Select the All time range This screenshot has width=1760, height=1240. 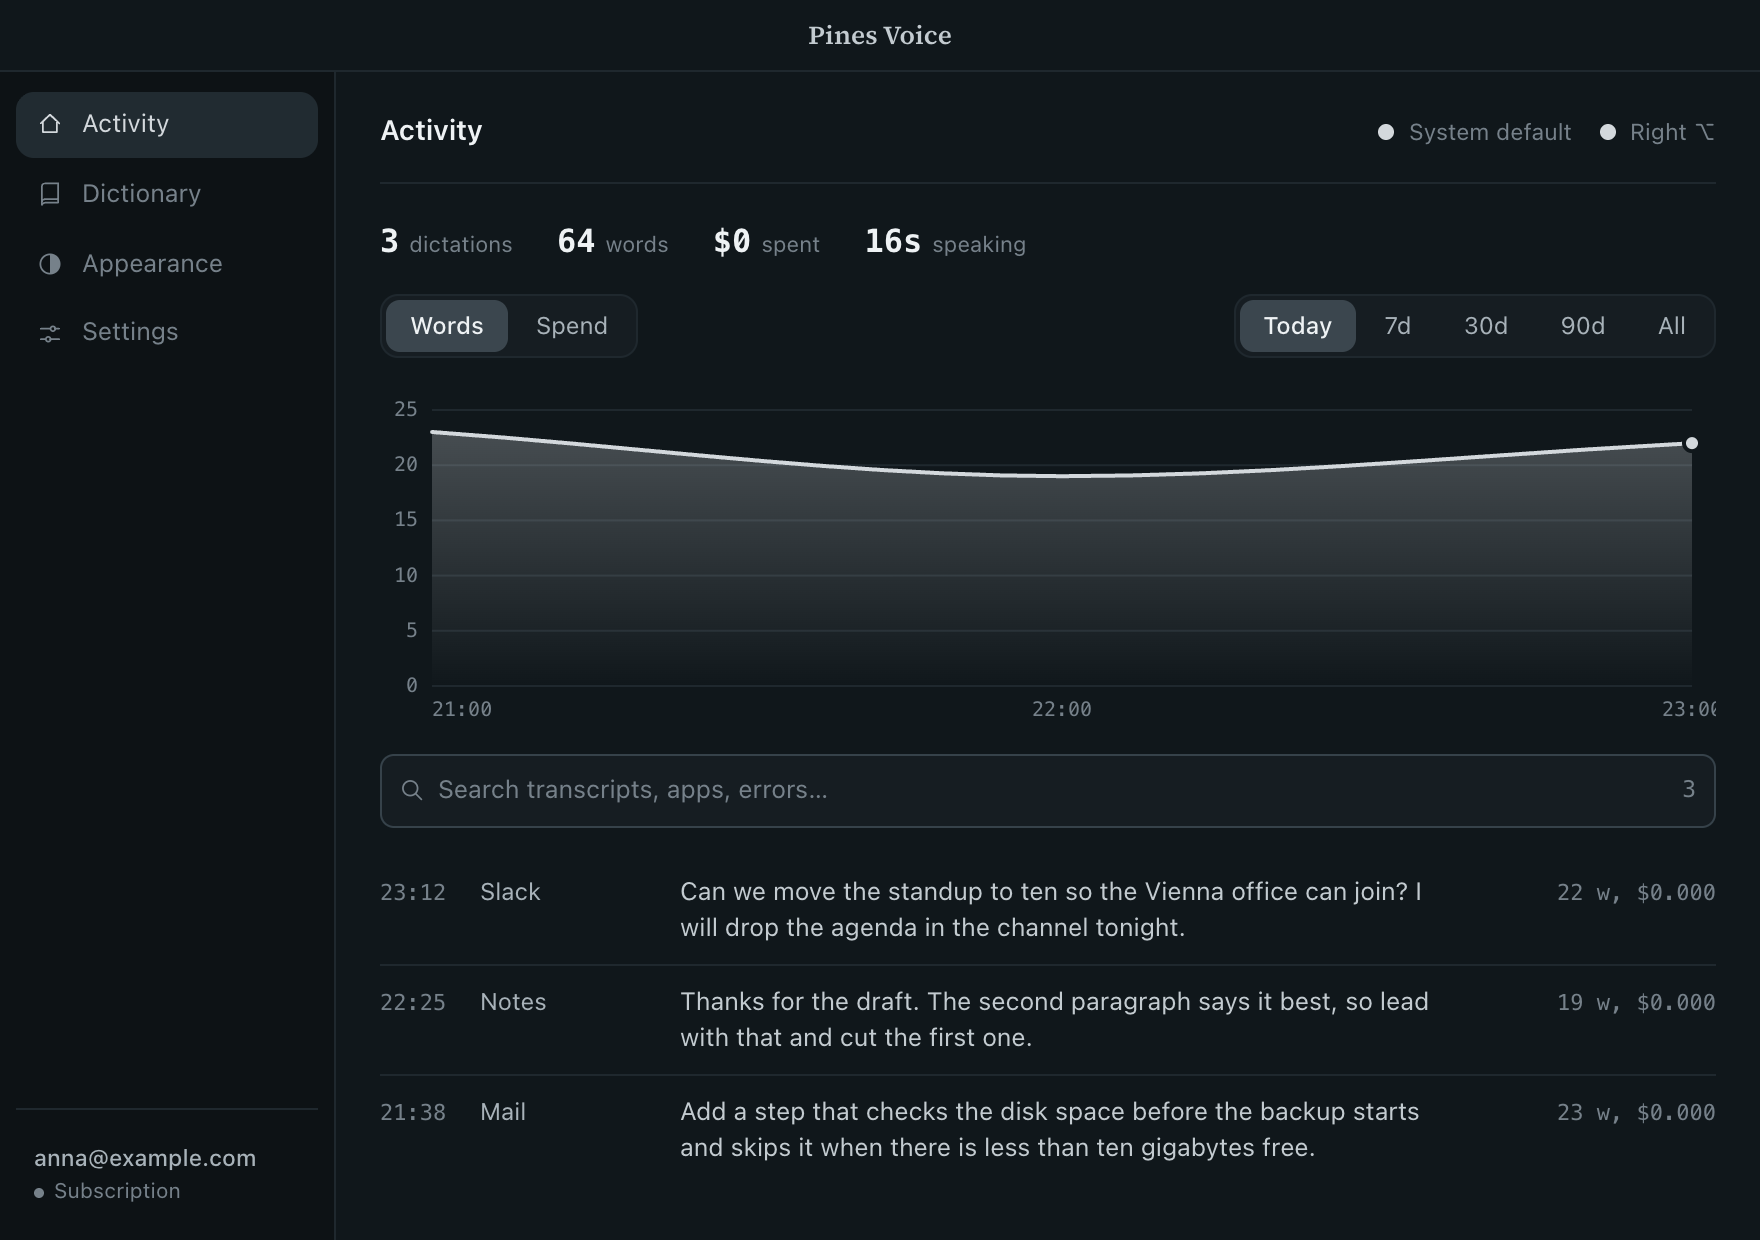(x=1672, y=326)
